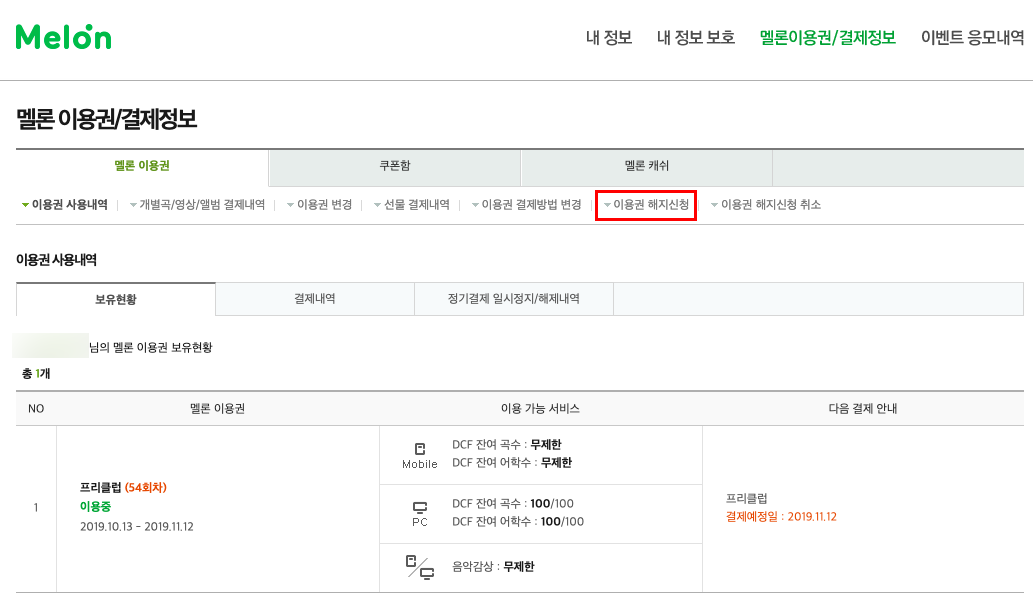This screenshot has height=614, width=1033.
Task: Click the 음악감상 : 무제한 text
Action: pyautogui.click(x=493, y=567)
